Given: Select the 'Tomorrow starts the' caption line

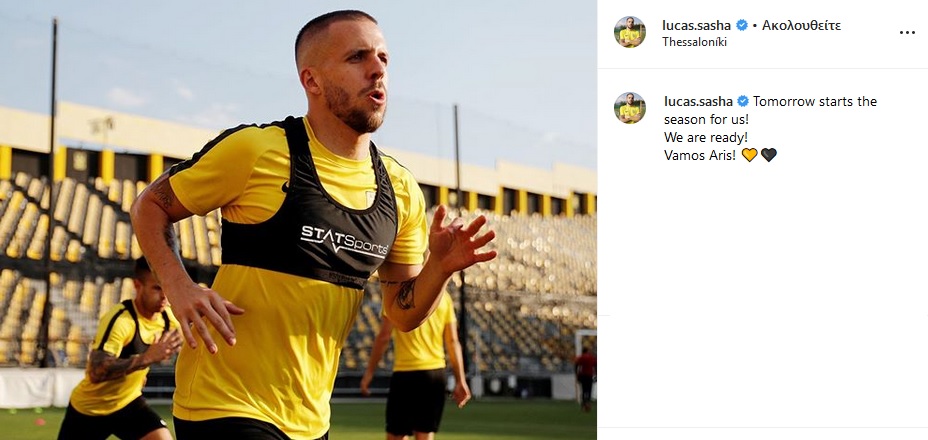Looking at the screenshot, I should pyautogui.click(x=815, y=101).
